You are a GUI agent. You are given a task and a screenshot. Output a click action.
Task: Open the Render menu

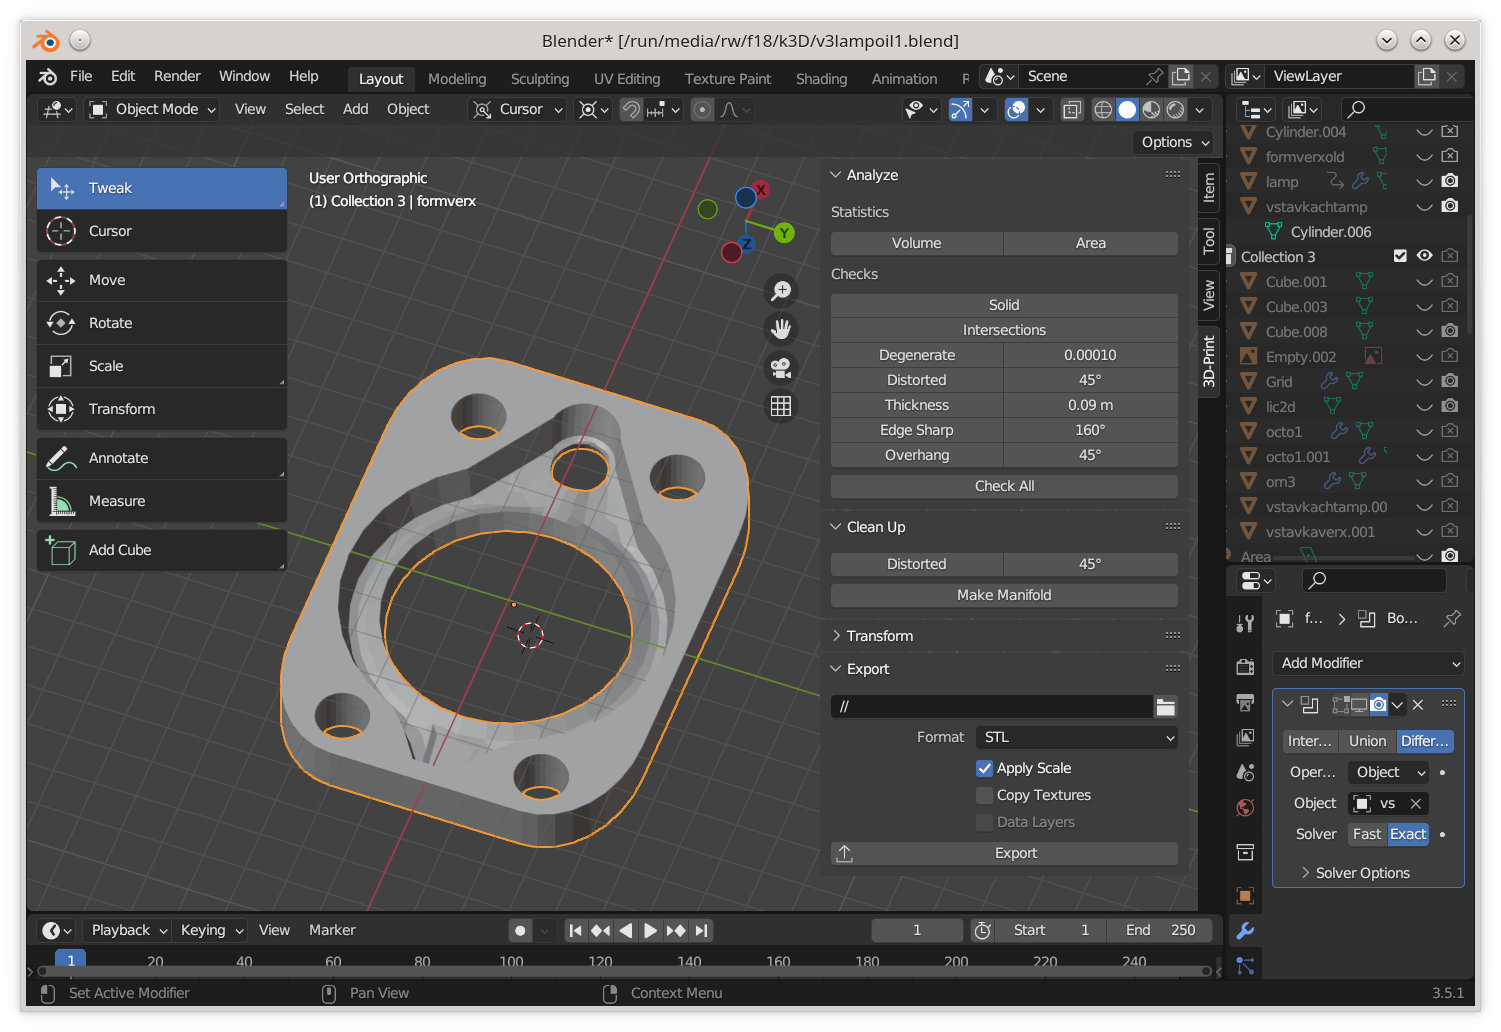coord(177,76)
